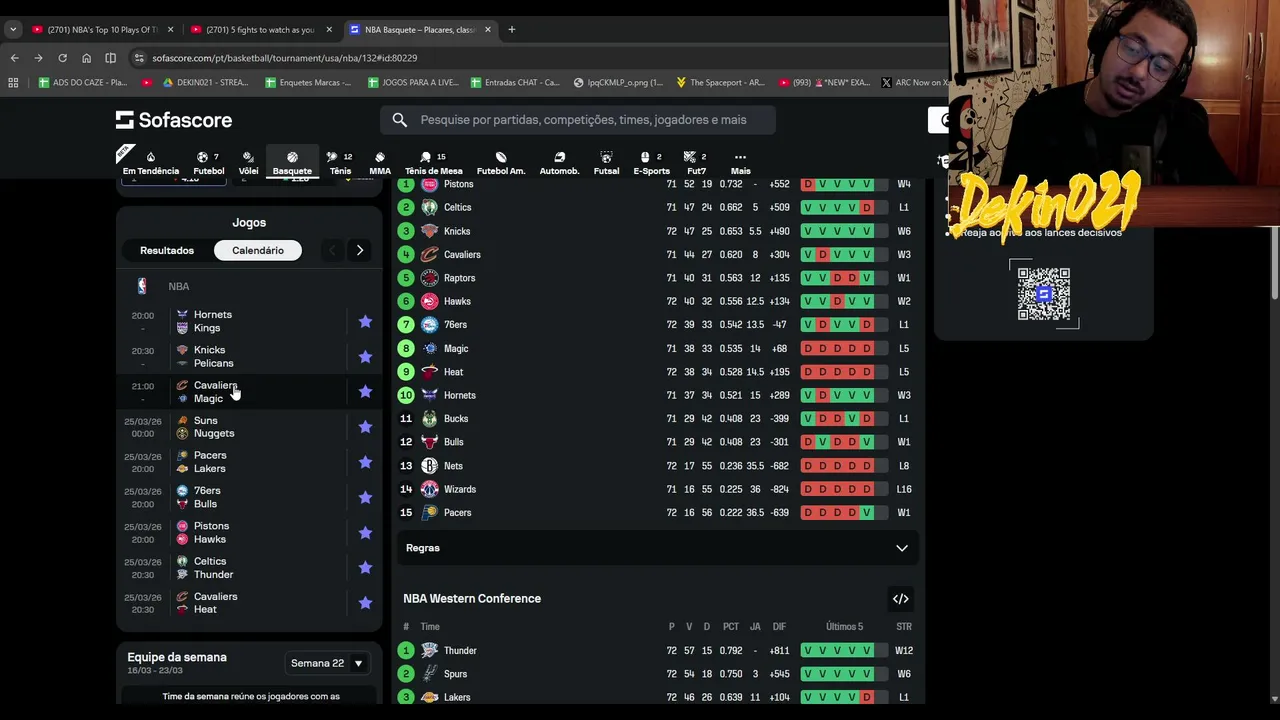Select the Automob. sport icon
Image resolution: width=1280 pixels, height=720 pixels.
559,163
